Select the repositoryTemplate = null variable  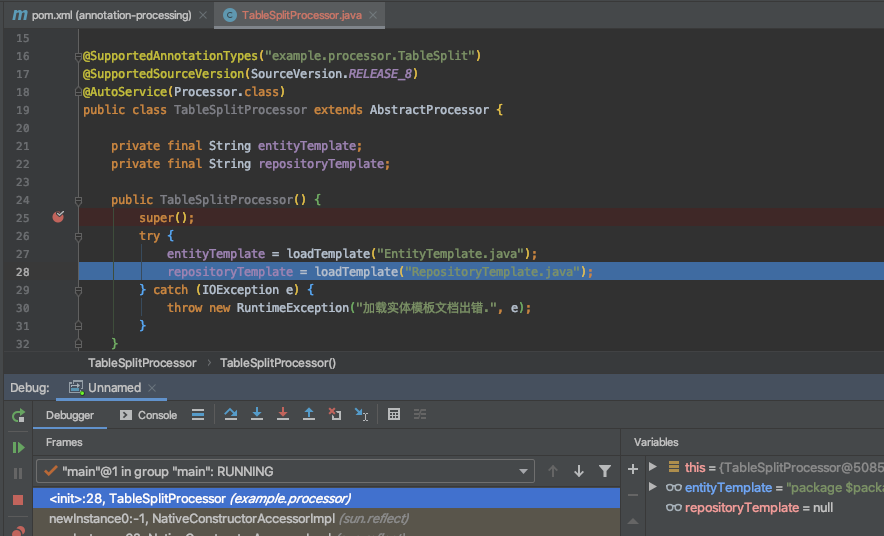click(750, 508)
